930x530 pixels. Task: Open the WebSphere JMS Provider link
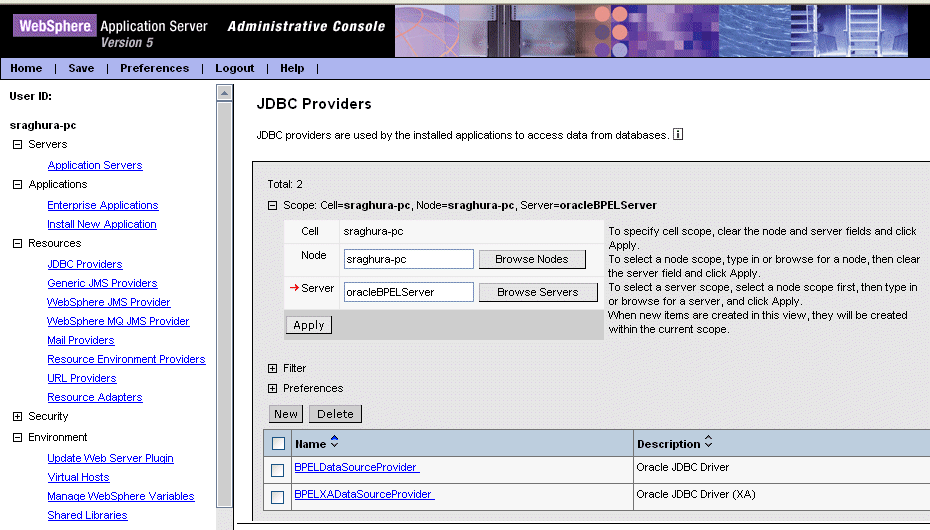tap(109, 302)
